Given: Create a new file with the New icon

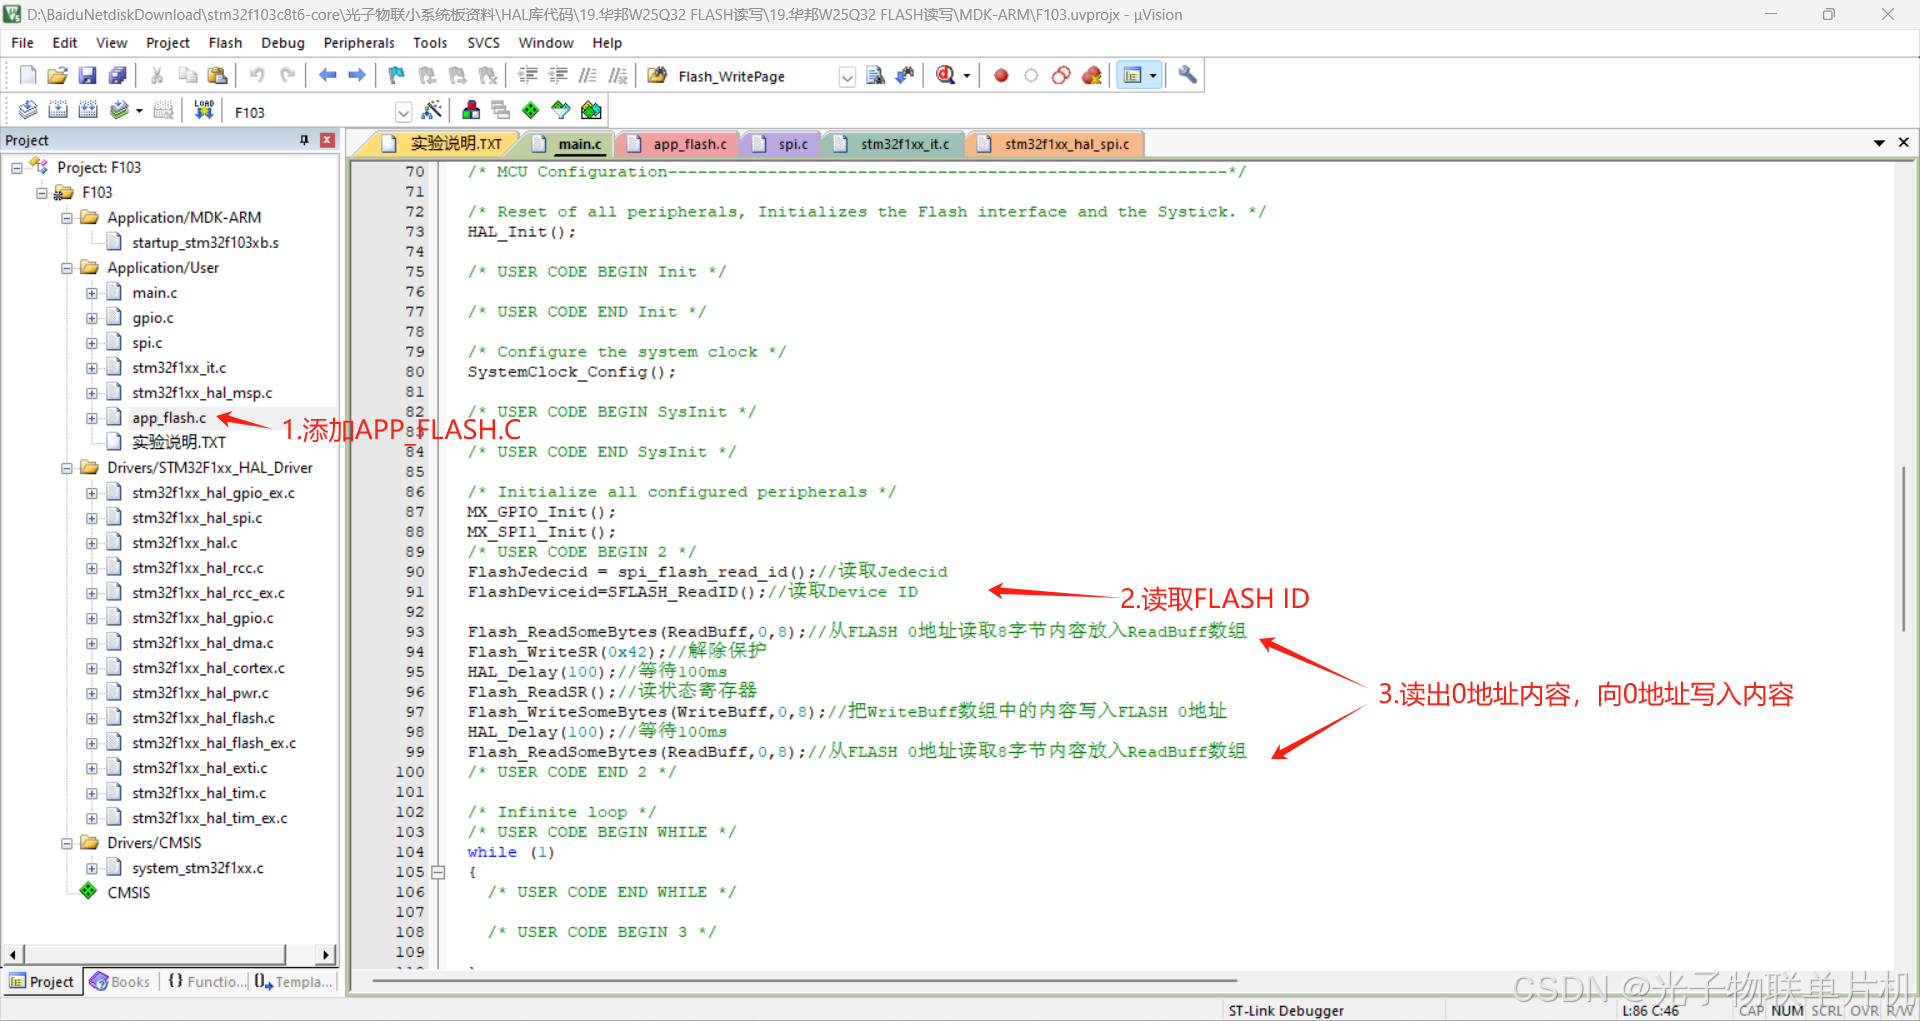Looking at the screenshot, I should pos(28,76).
